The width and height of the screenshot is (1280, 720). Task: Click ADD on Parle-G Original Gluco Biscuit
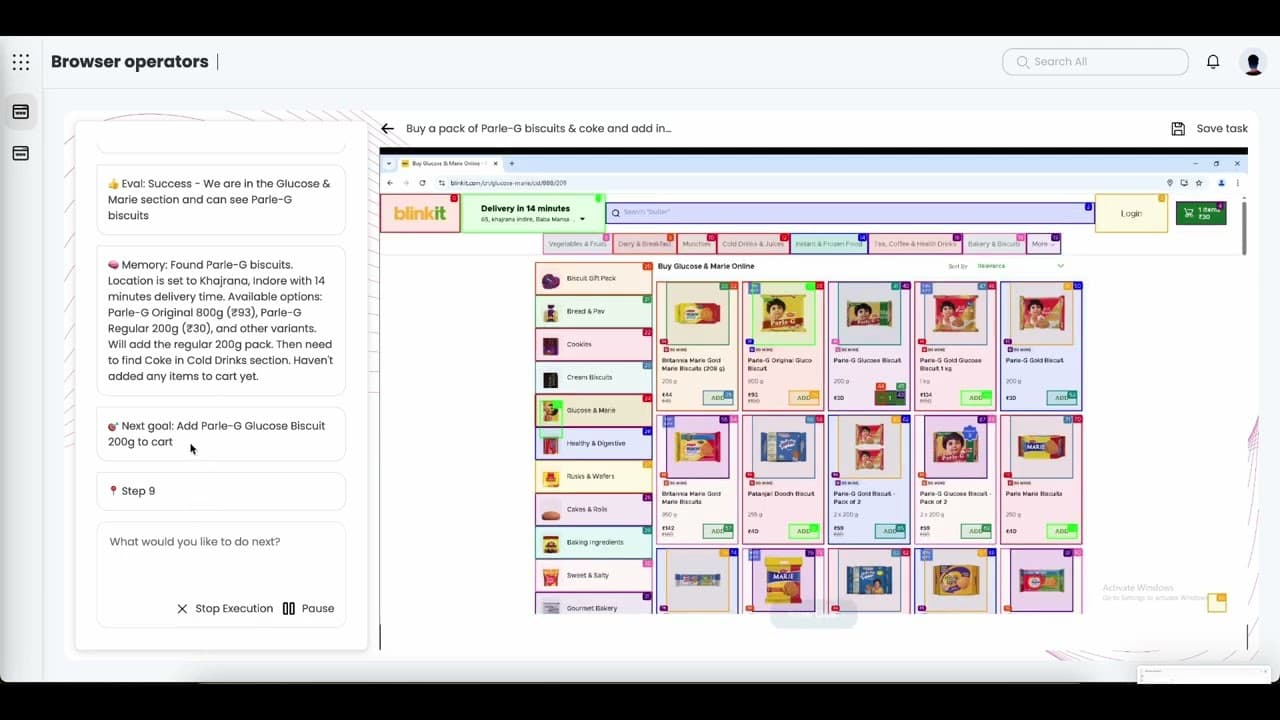click(x=804, y=397)
